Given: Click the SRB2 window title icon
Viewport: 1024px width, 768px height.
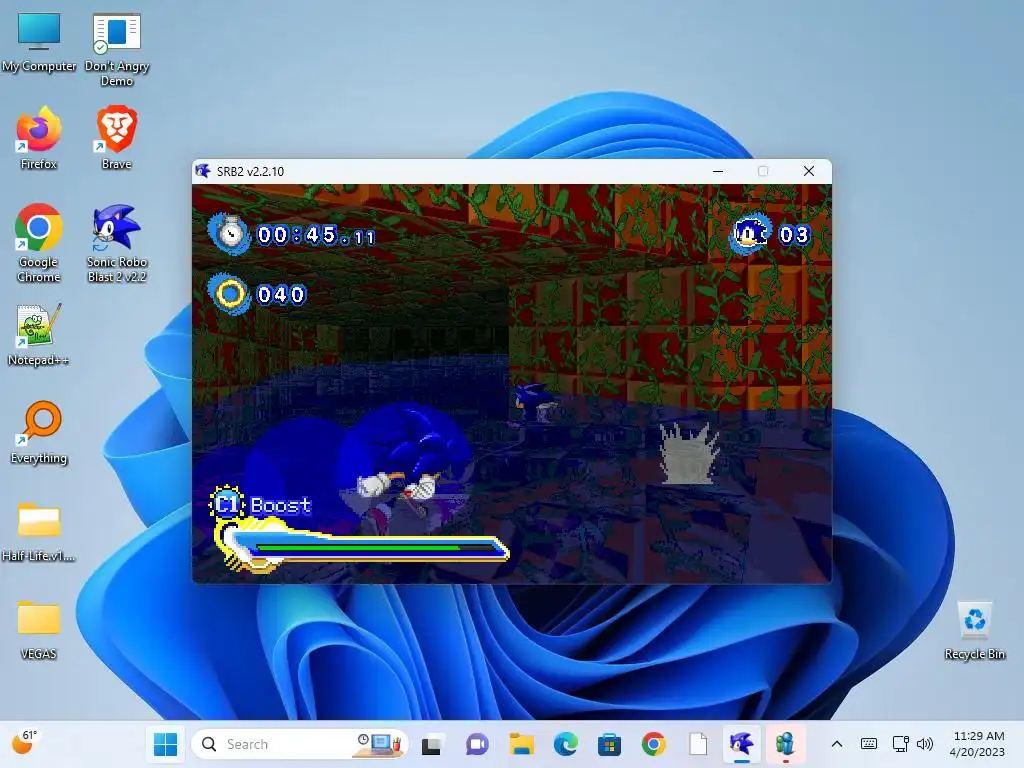Looking at the screenshot, I should pos(203,171).
